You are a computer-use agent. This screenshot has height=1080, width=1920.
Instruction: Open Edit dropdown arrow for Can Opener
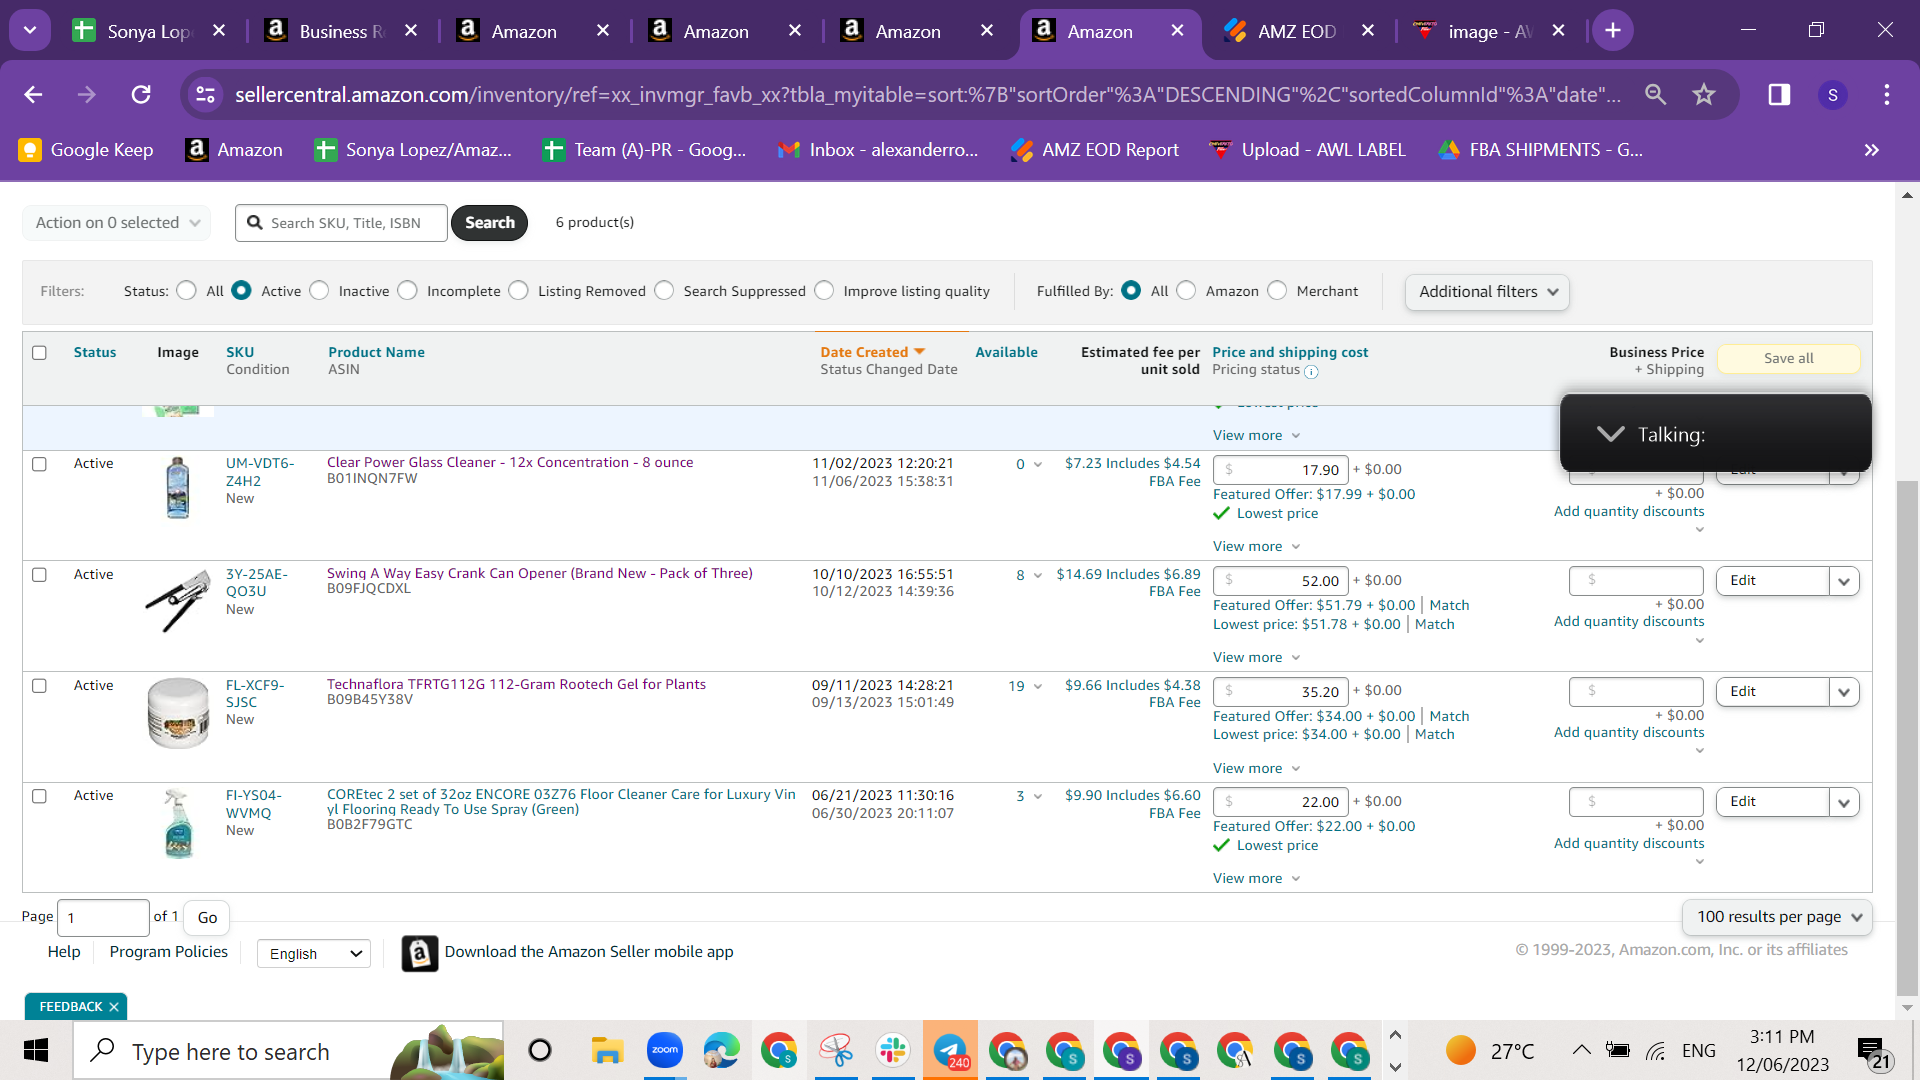[x=1844, y=581]
